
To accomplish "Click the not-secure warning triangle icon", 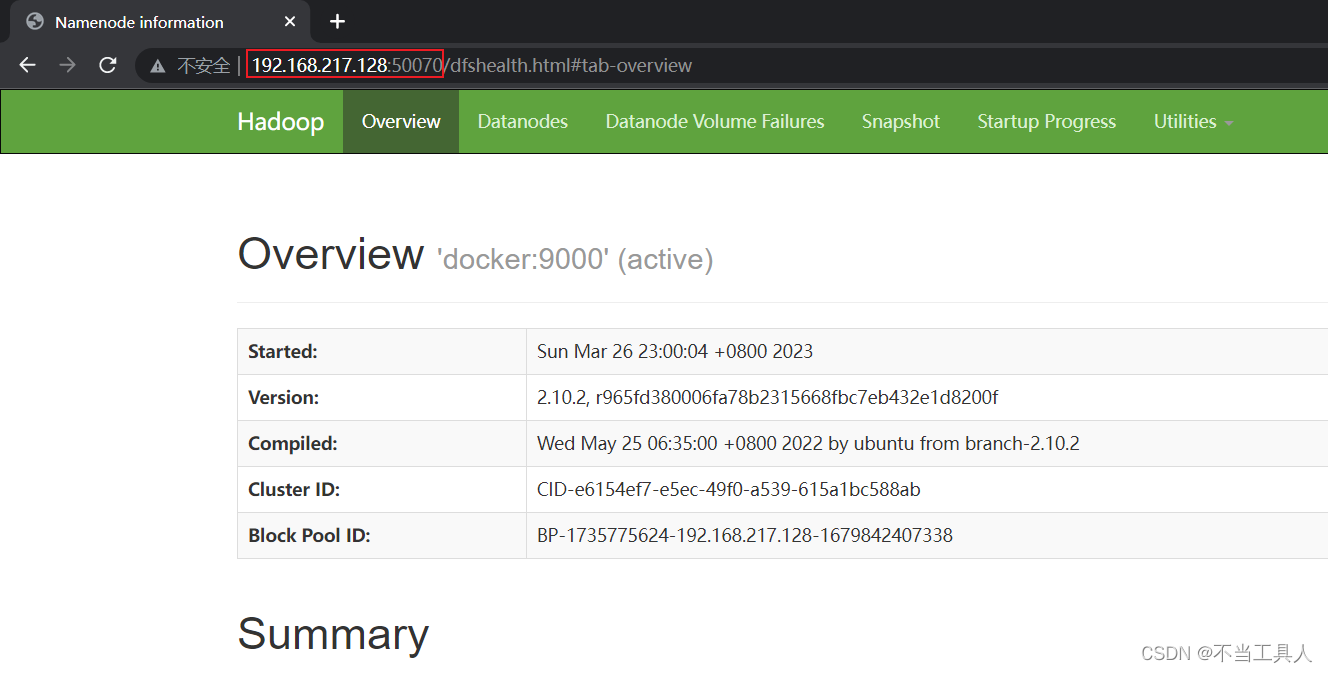I will [x=157, y=66].
